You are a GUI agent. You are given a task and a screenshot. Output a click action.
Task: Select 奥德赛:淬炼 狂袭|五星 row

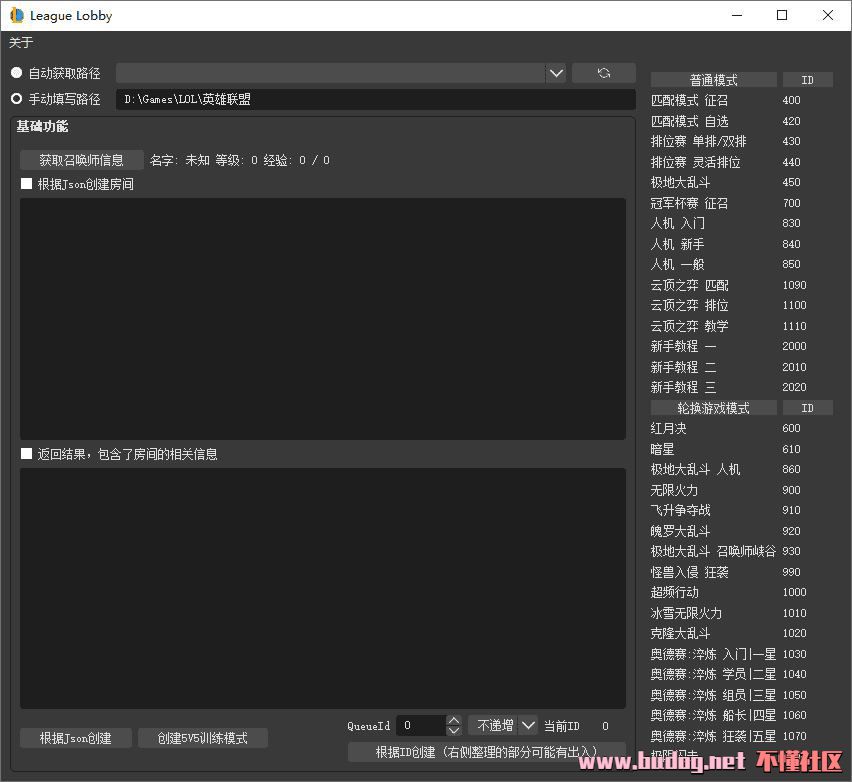[713, 736]
